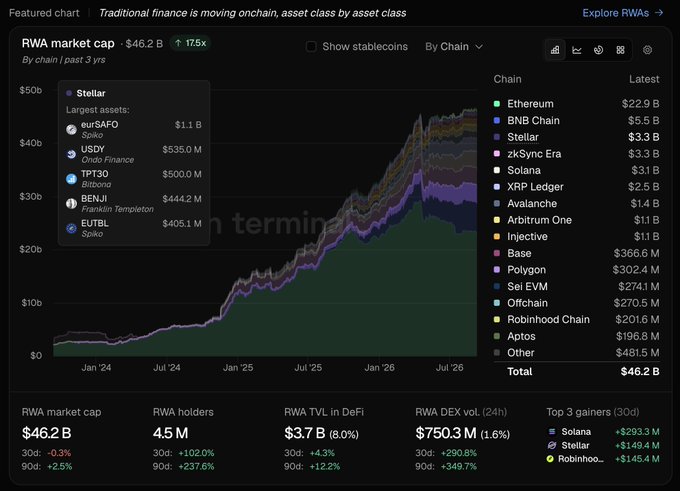Toggle BNB Chain legend color swatch
Image resolution: width=680 pixels, height=491 pixels.
[x=497, y=120]
